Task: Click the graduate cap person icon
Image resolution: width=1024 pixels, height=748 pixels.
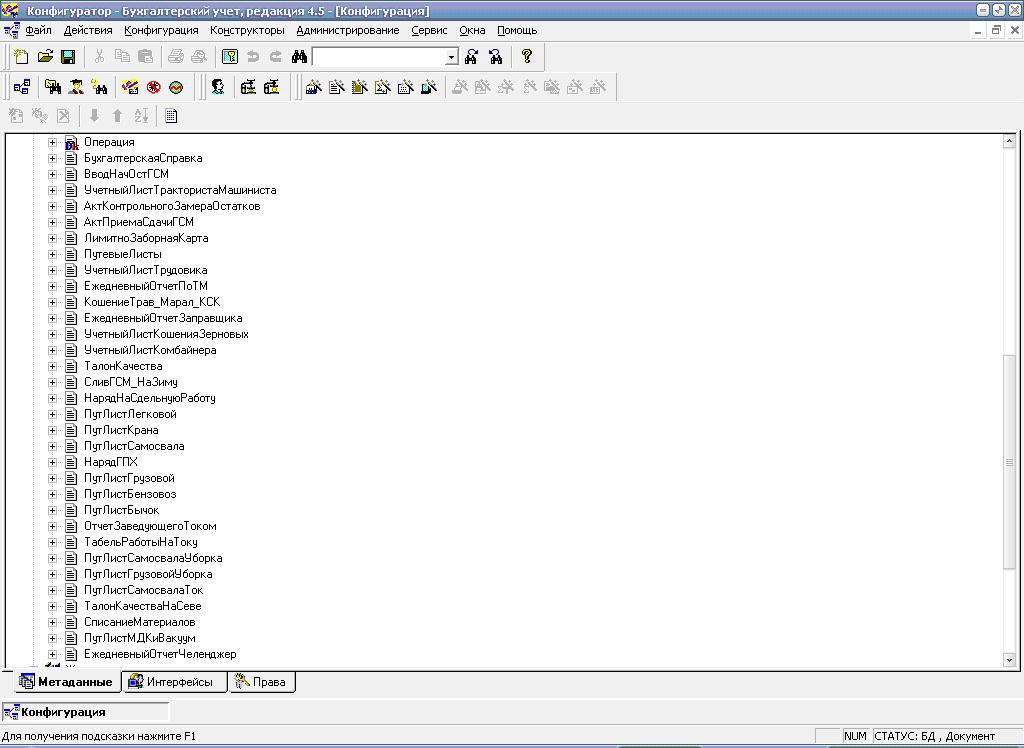Action: (x=76, y=87)
